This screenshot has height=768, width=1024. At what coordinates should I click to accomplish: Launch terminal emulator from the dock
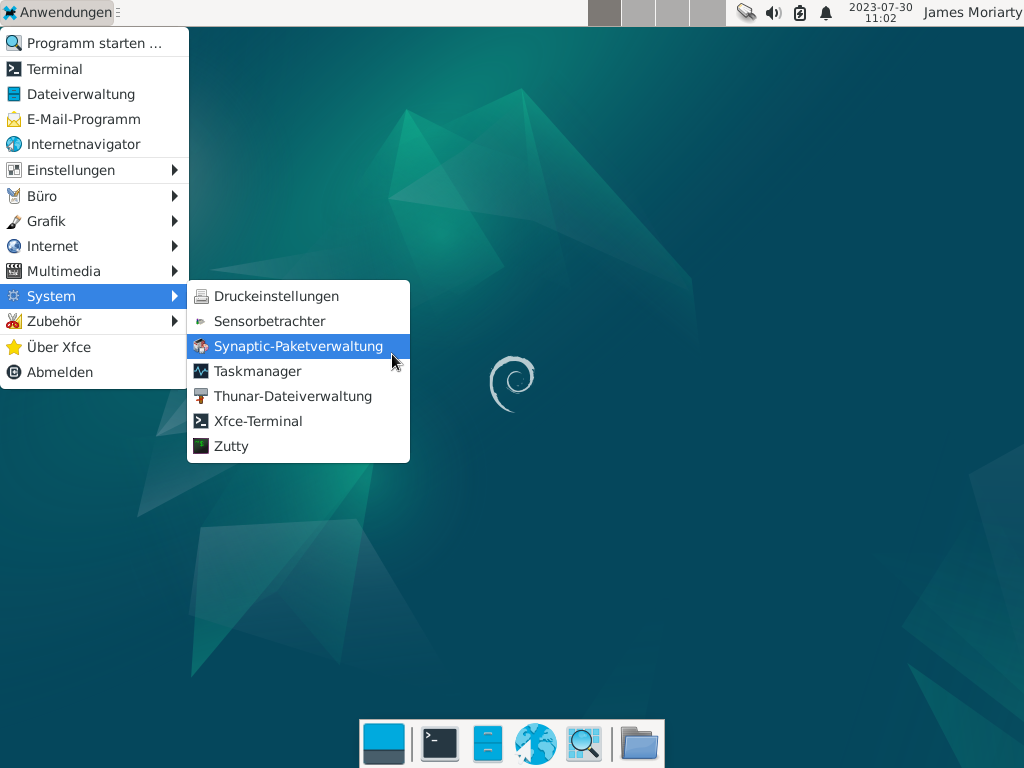click(440, 744)
